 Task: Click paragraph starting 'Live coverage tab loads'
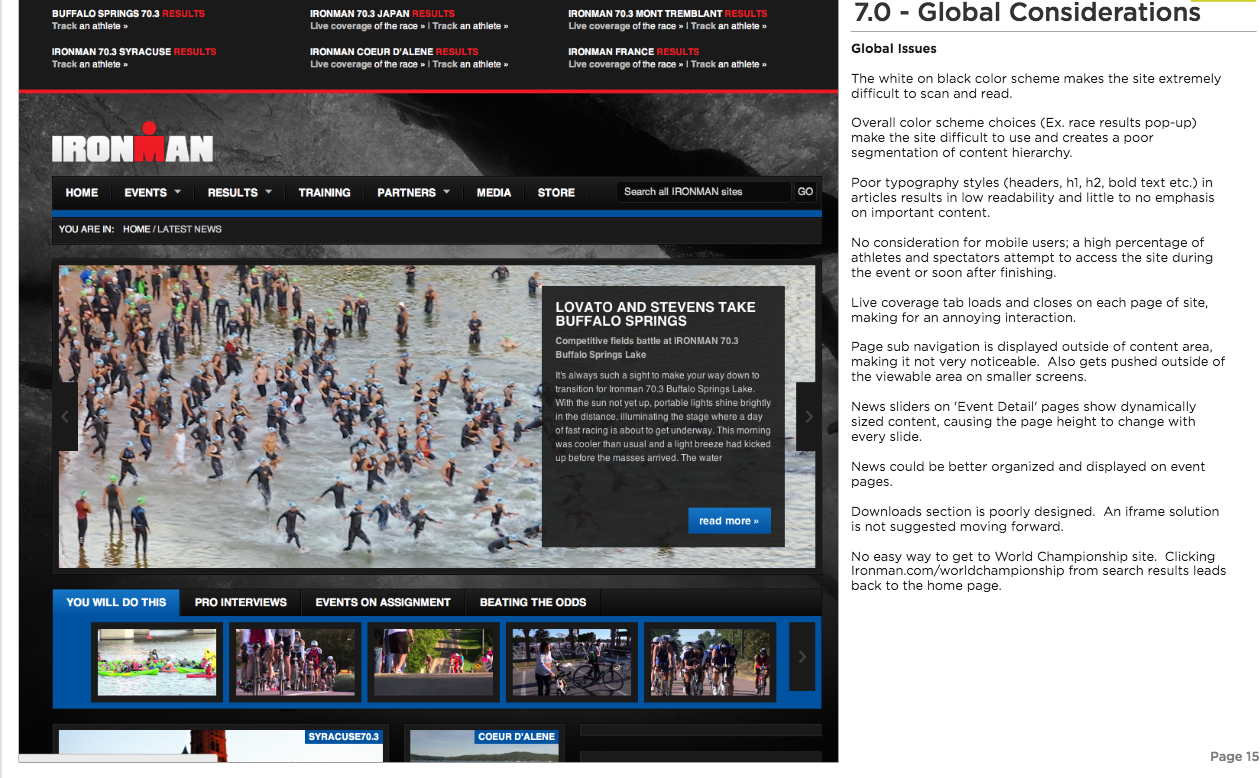click(1030, 310)
